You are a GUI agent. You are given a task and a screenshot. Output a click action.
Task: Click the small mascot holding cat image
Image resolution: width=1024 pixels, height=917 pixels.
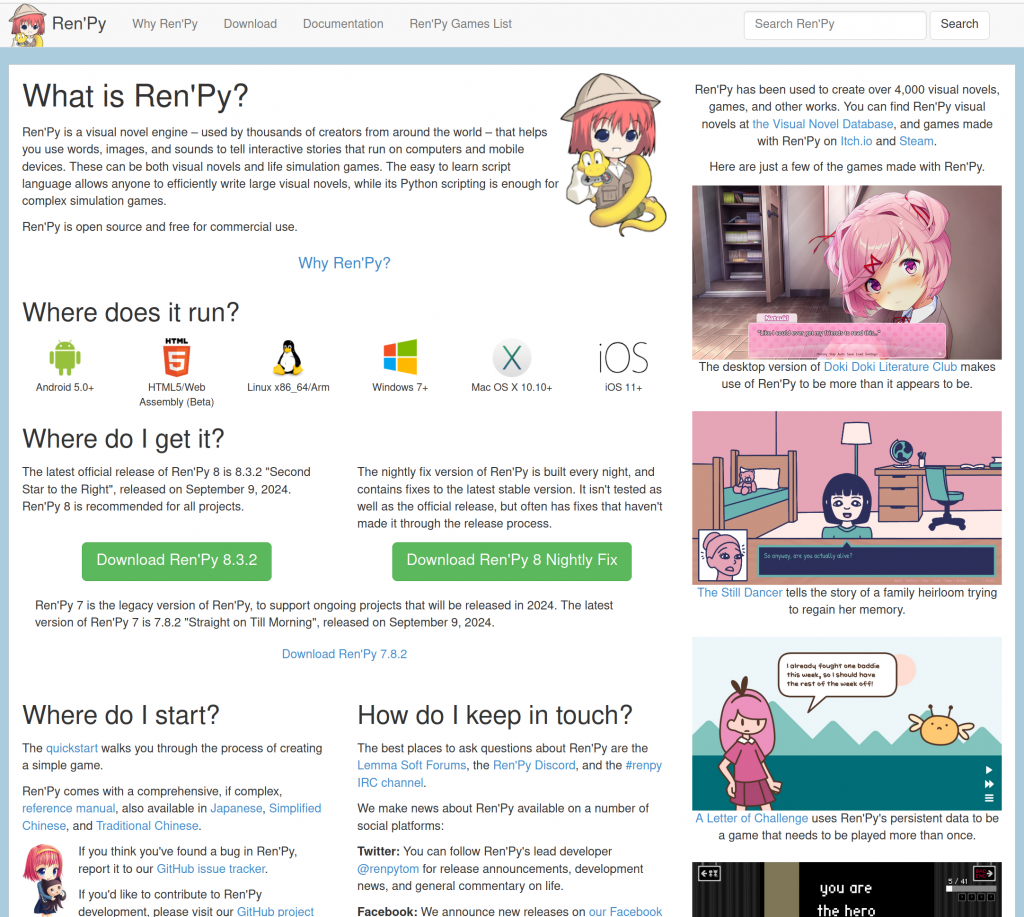pyautogui.click(x=44, y=880)
